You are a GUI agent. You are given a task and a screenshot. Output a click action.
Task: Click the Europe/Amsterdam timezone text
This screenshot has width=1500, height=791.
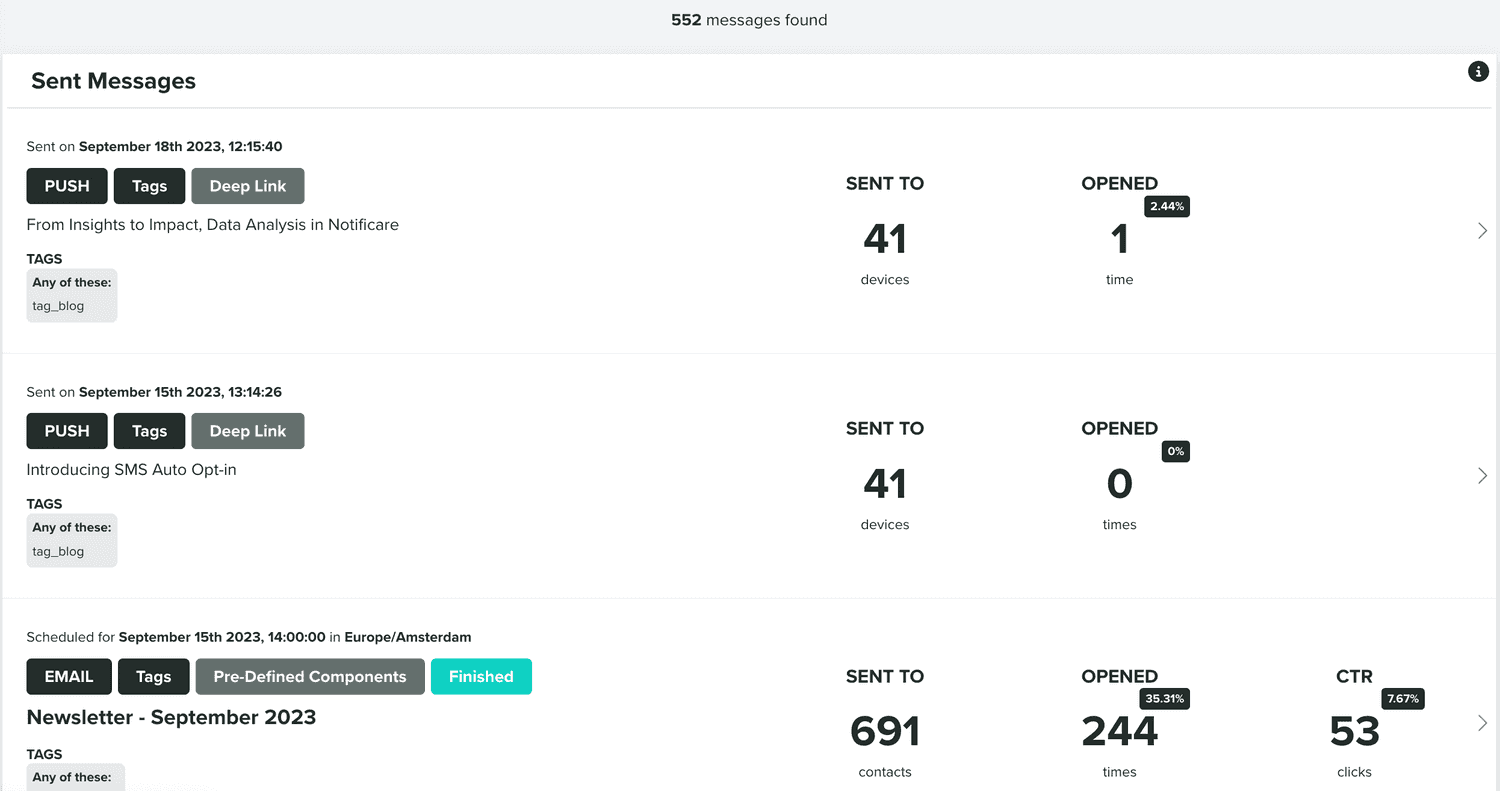coord(408,636)
